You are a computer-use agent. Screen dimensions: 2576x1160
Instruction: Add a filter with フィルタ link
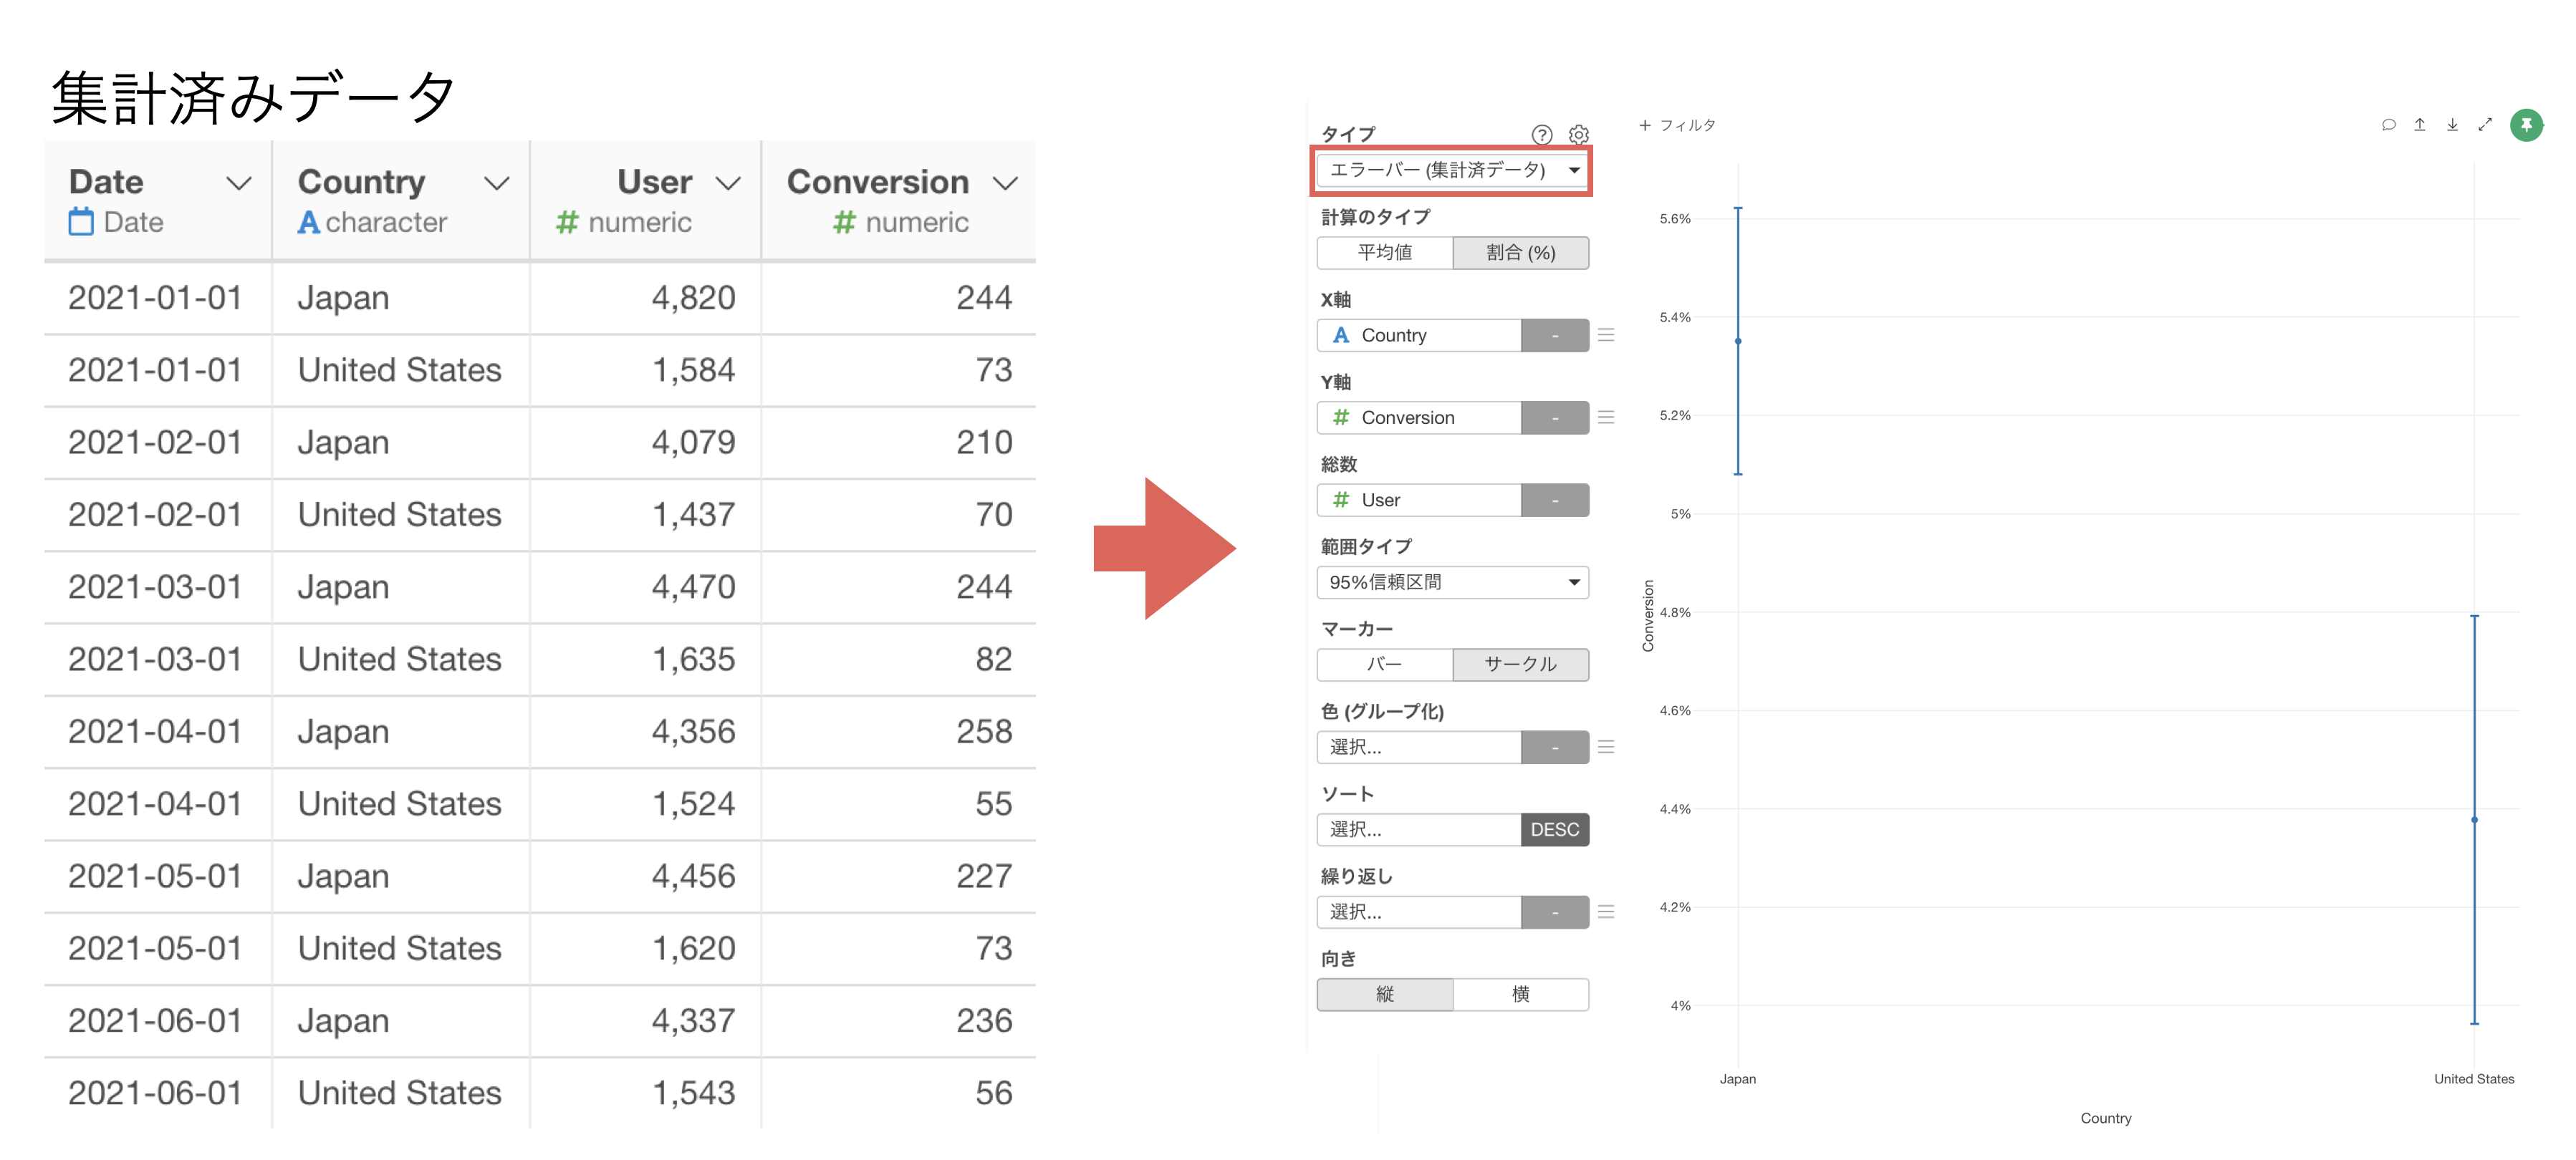pyautogui.click(x=1677, y=125)
